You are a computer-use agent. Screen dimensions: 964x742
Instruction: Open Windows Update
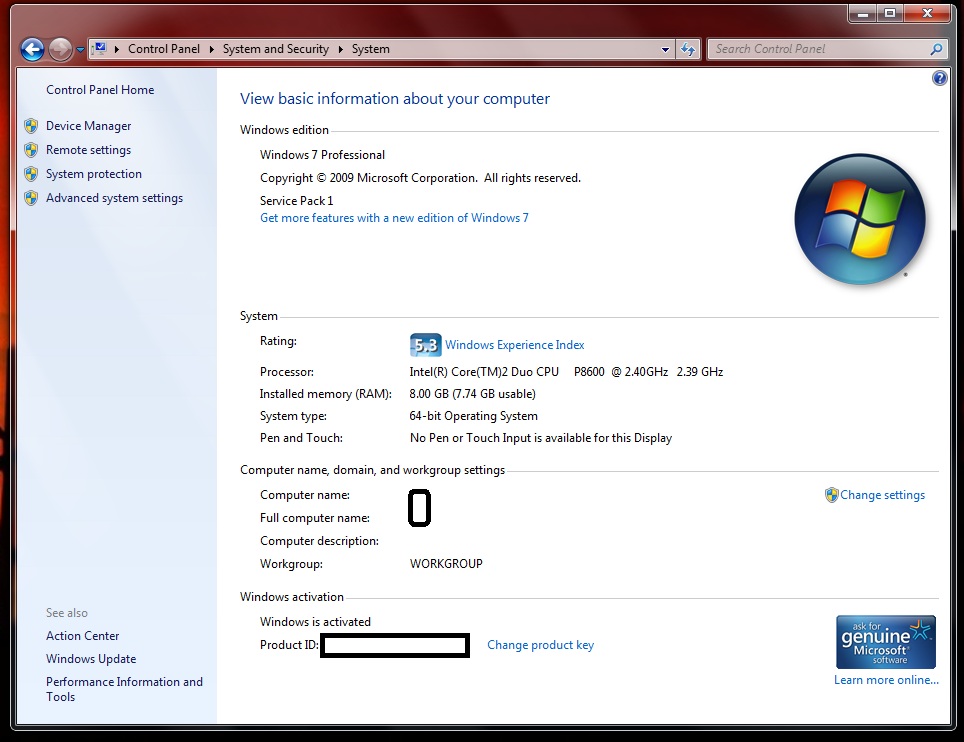[91, 658]
